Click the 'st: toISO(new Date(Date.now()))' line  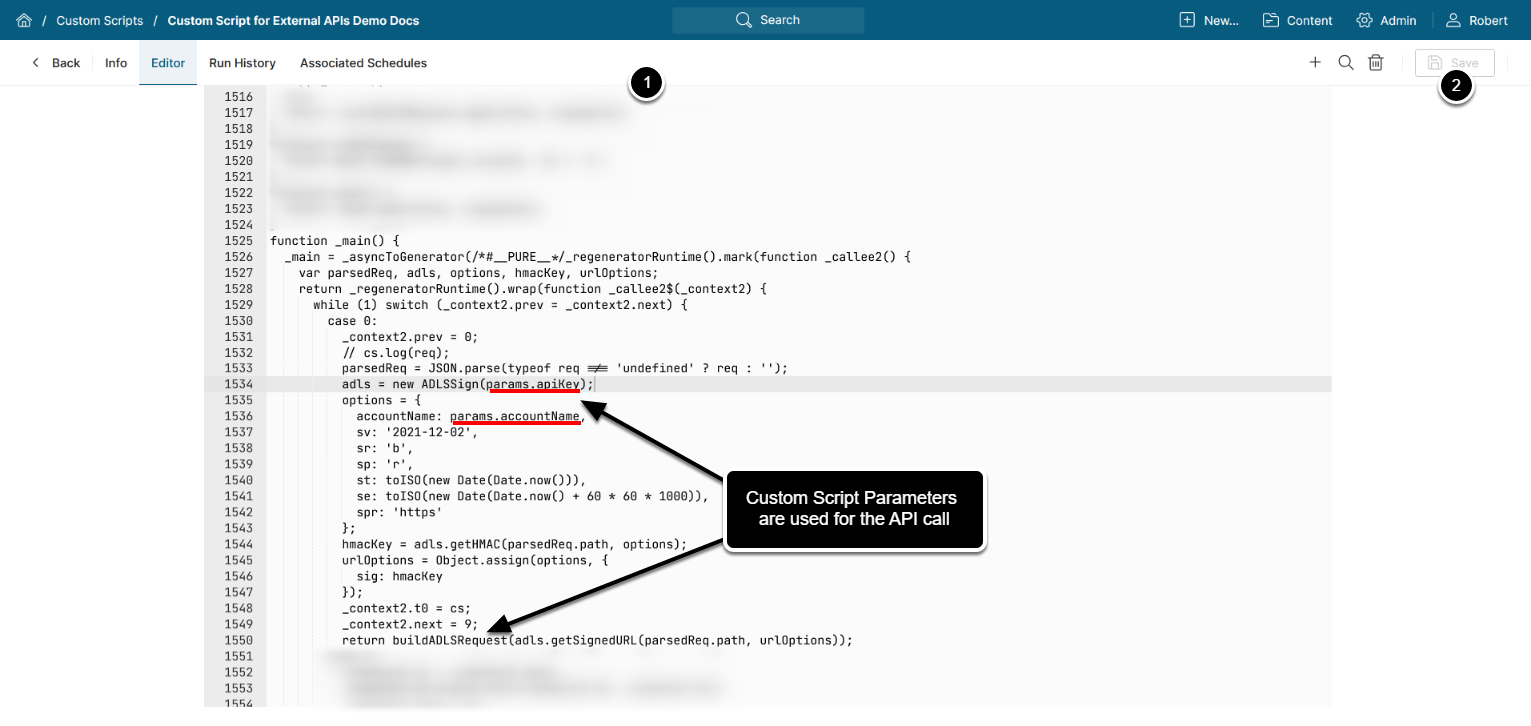[x=471, y=481]
